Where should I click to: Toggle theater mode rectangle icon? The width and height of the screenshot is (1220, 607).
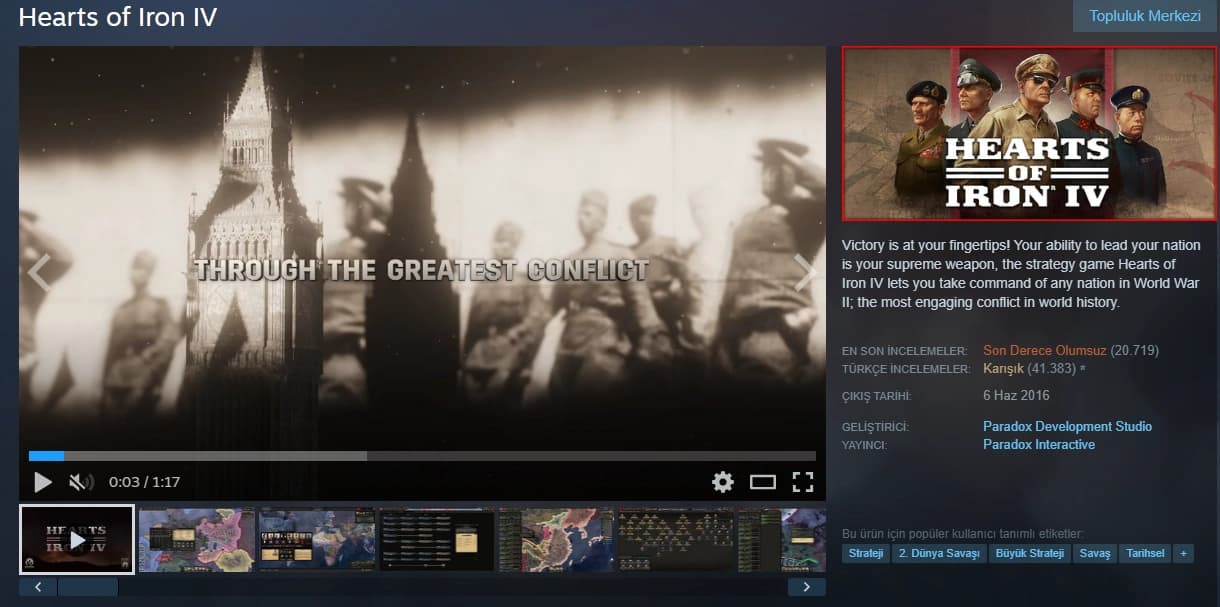point(763,482)
